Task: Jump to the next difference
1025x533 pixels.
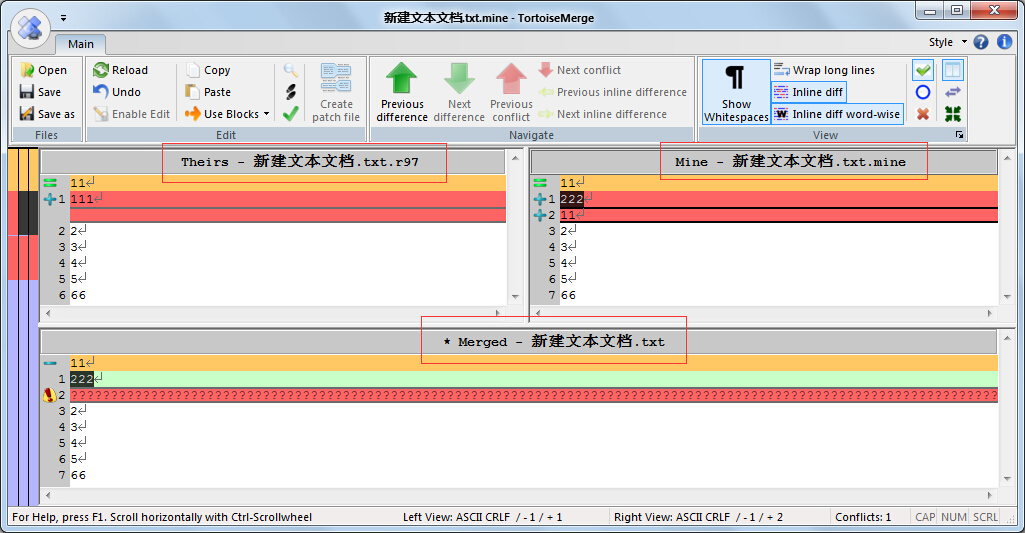Action: tap(459, 92)
